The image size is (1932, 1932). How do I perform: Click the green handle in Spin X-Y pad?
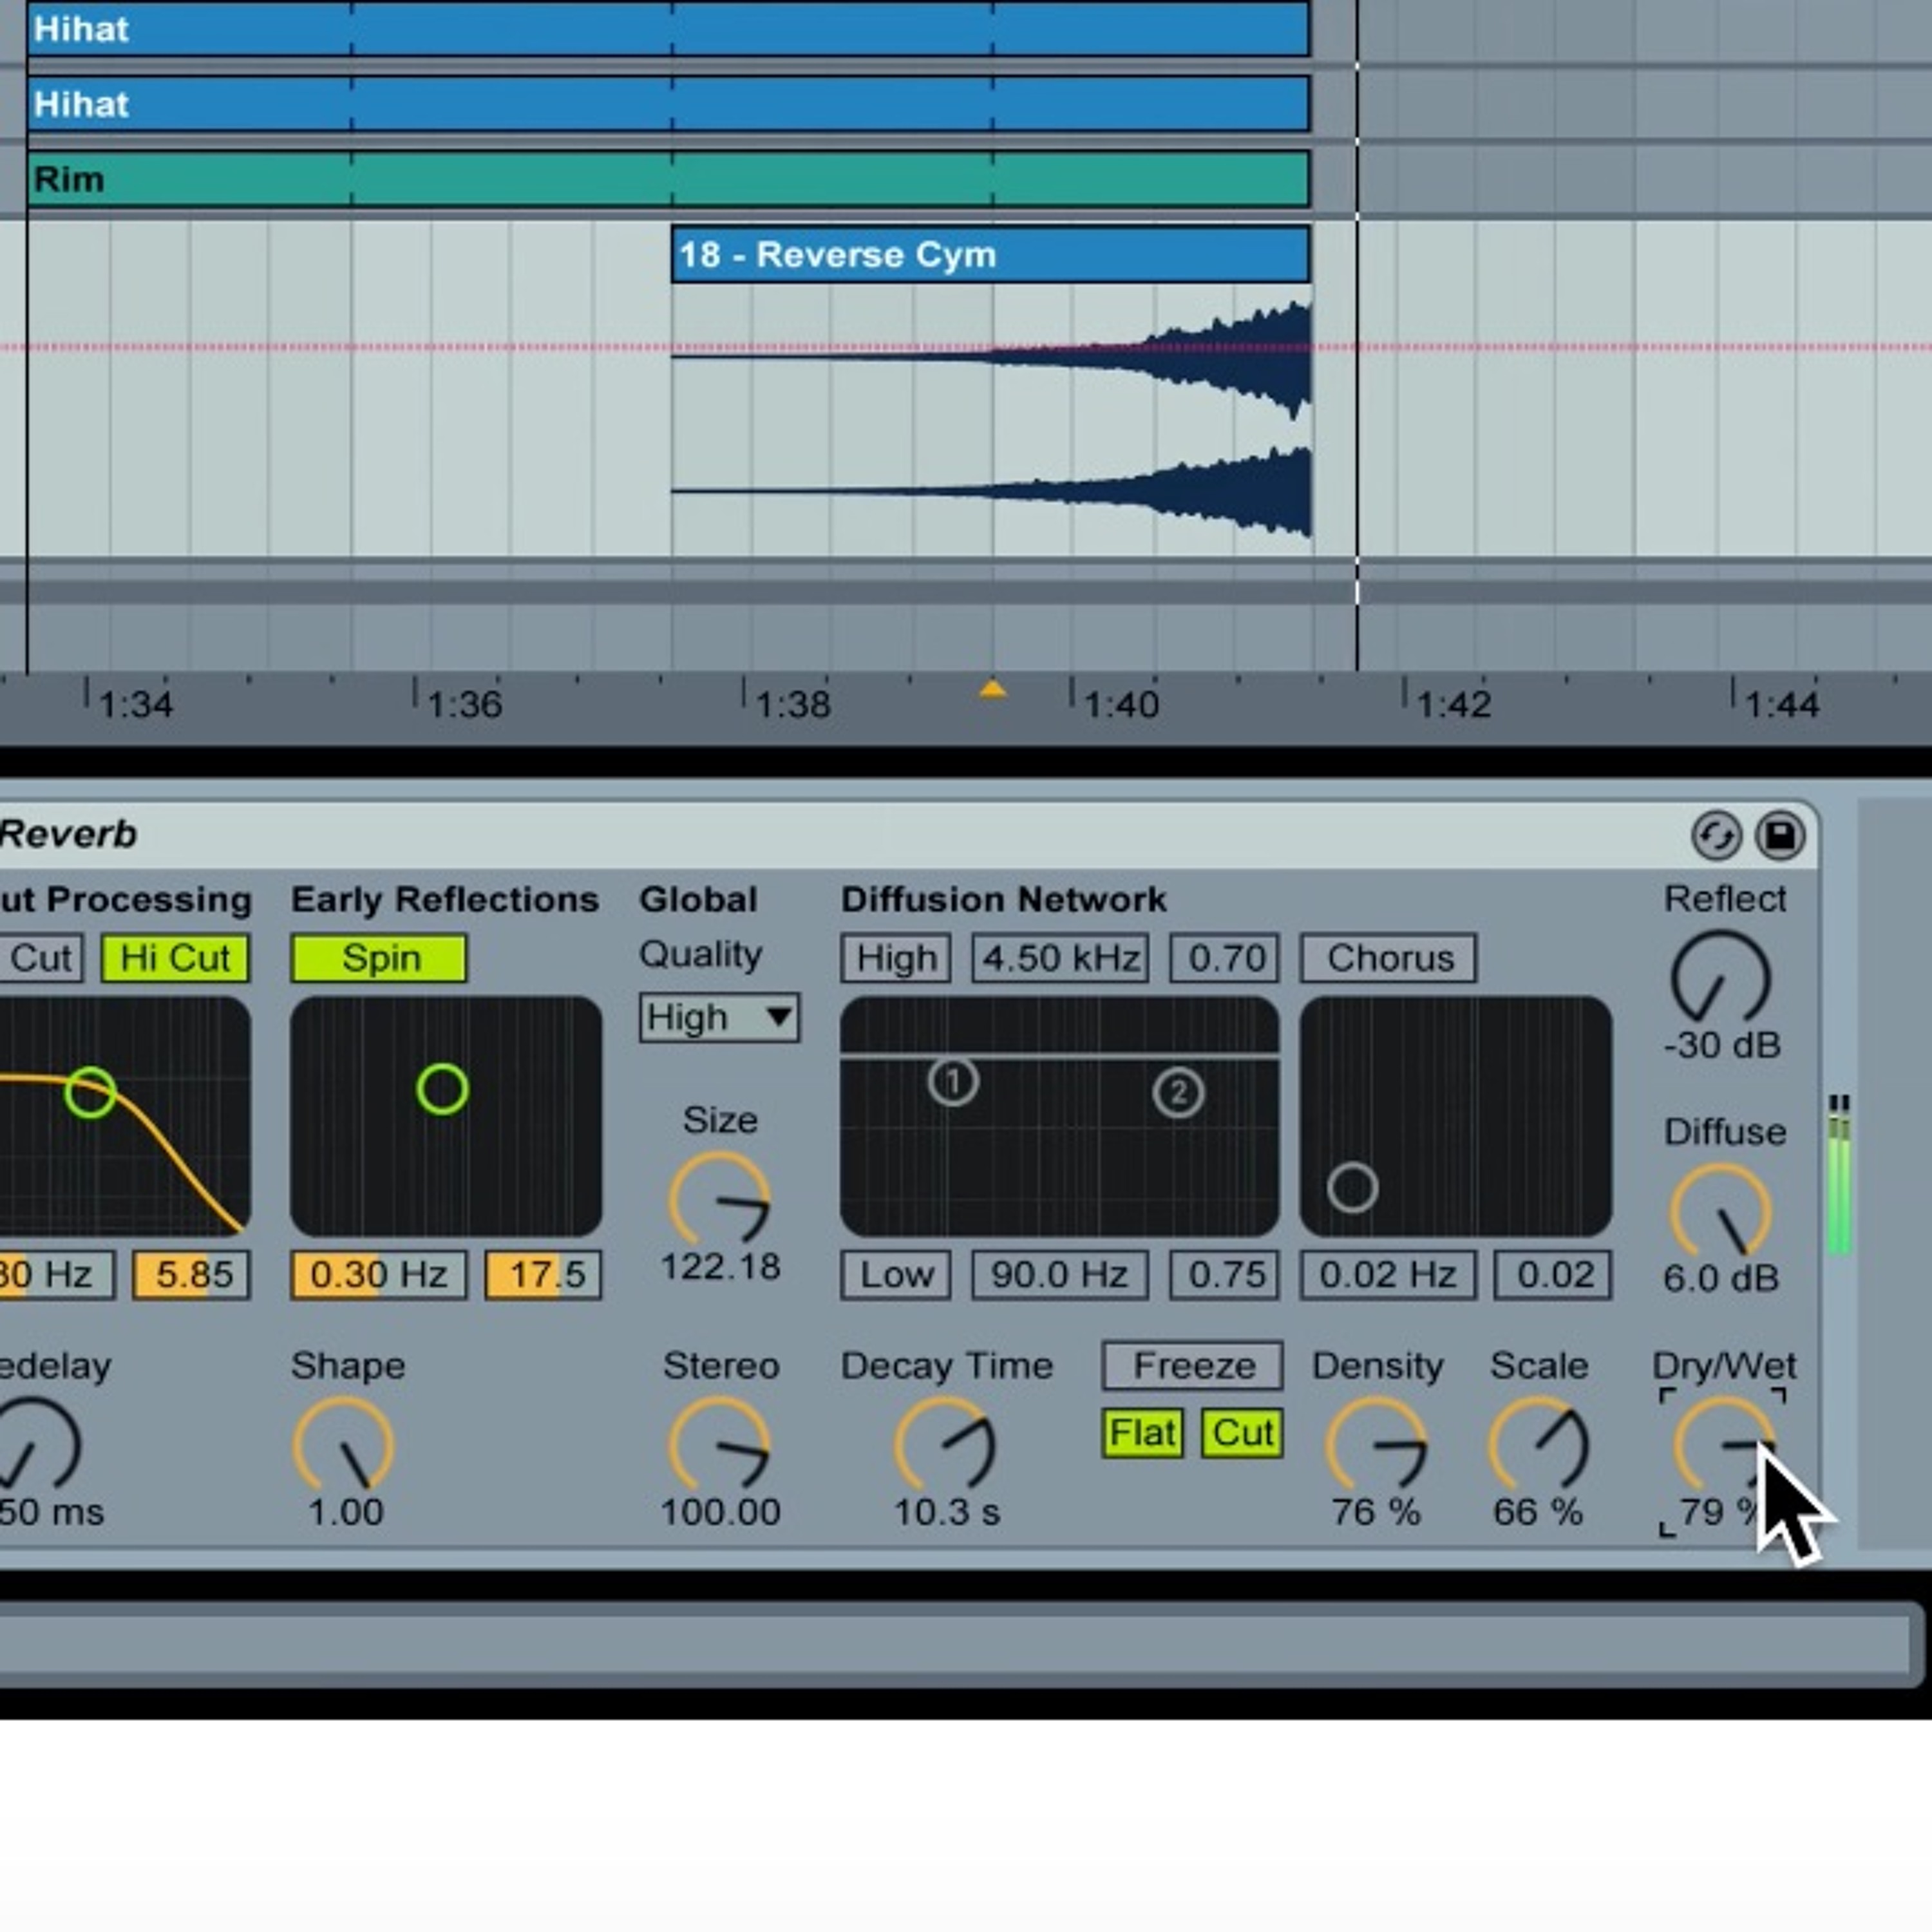[442, 1089]
